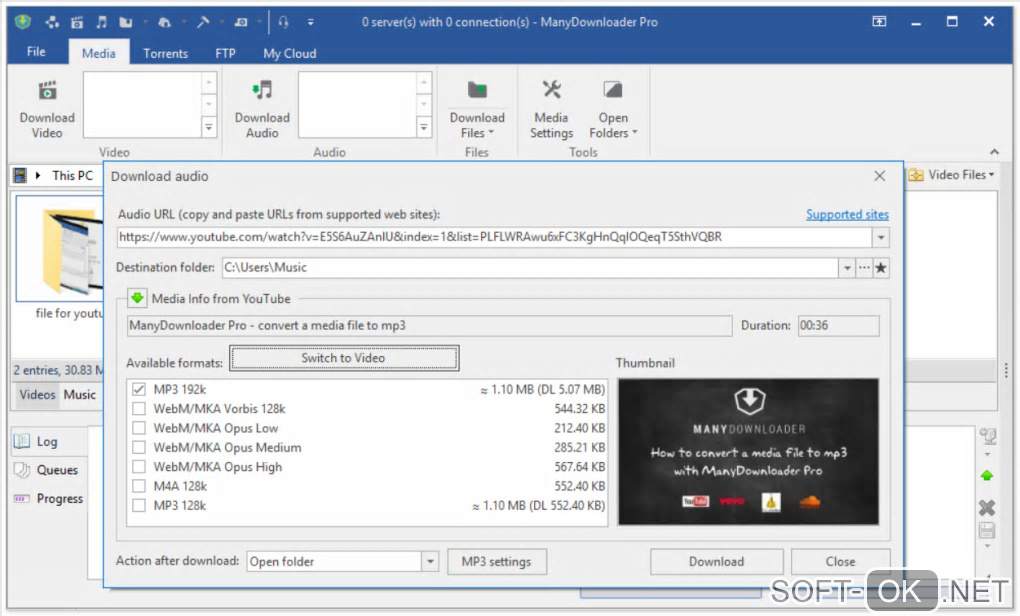
Task: Click the video clapper quick access icon
Action: (x=77, y=22)
